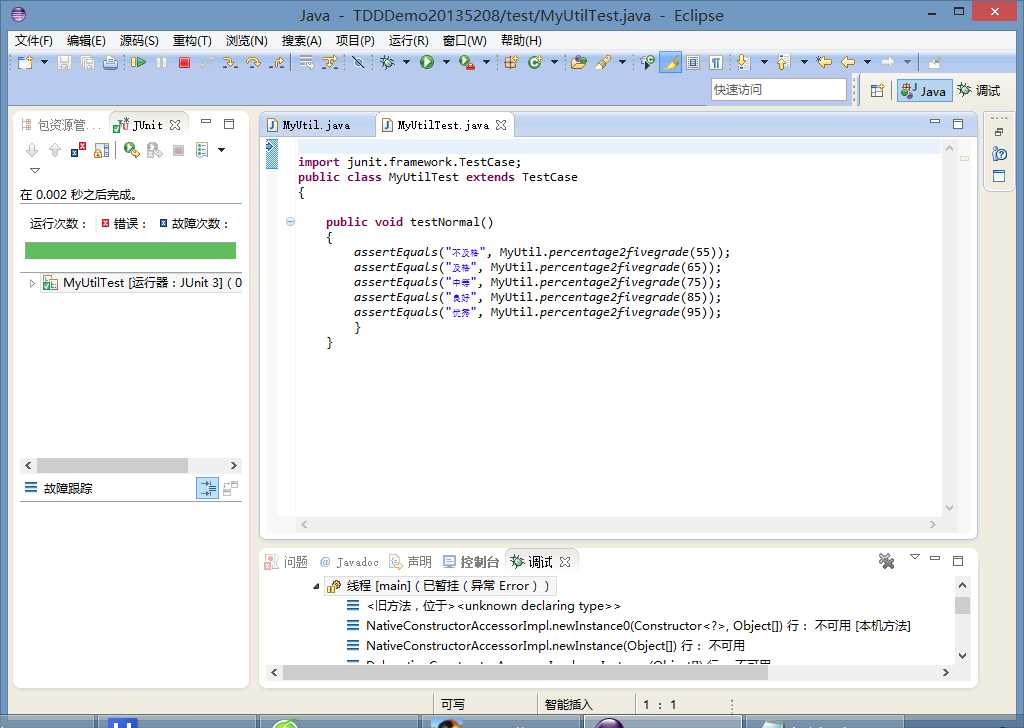The image size is (1024, 728).
Task: Open the 窗口(W) menu
Action: (x=464, y=40)
